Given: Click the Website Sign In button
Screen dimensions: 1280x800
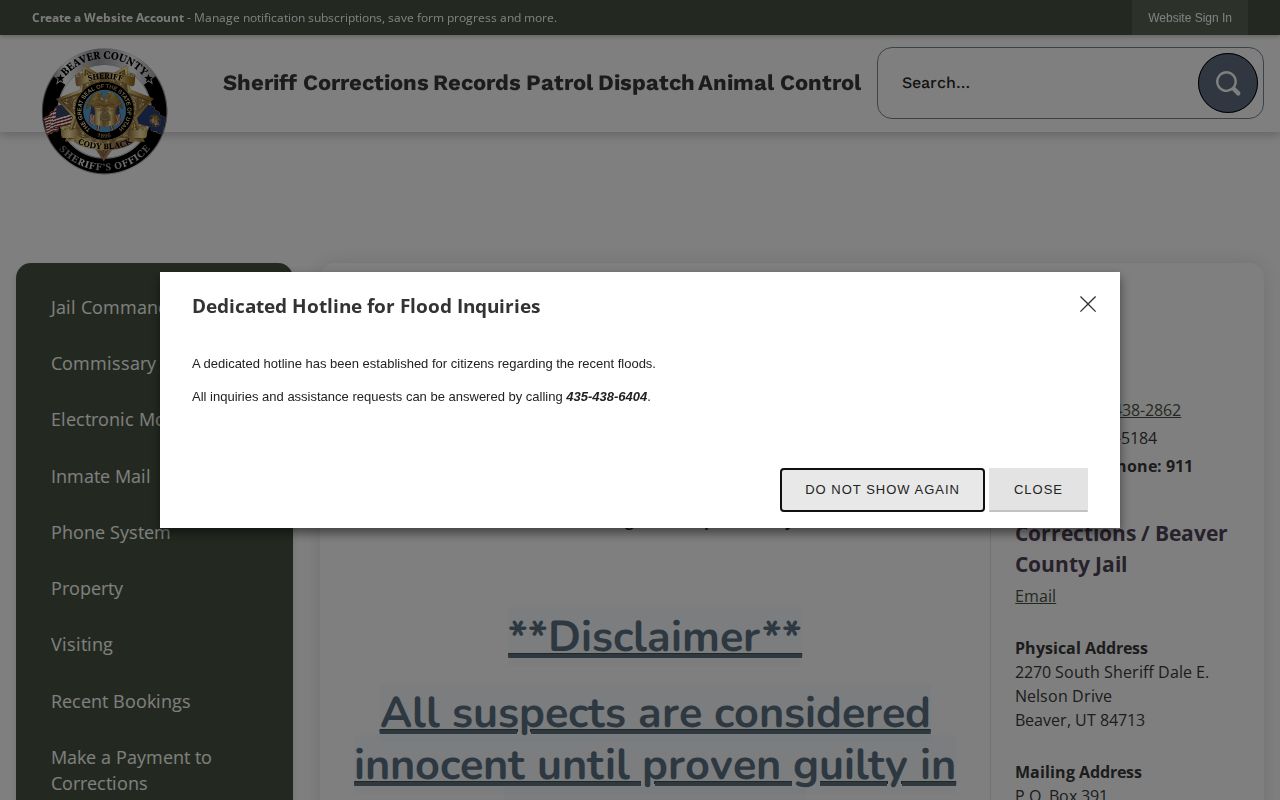Looking at the screenshot, I should point(1190,18).
